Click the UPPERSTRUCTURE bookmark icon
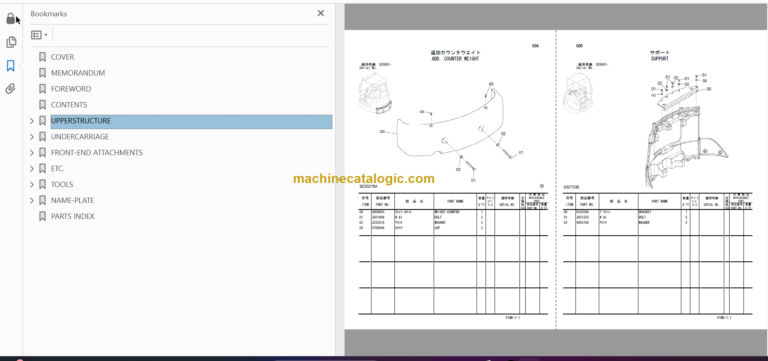Screen dimensions: 768x361 (43, 121)
